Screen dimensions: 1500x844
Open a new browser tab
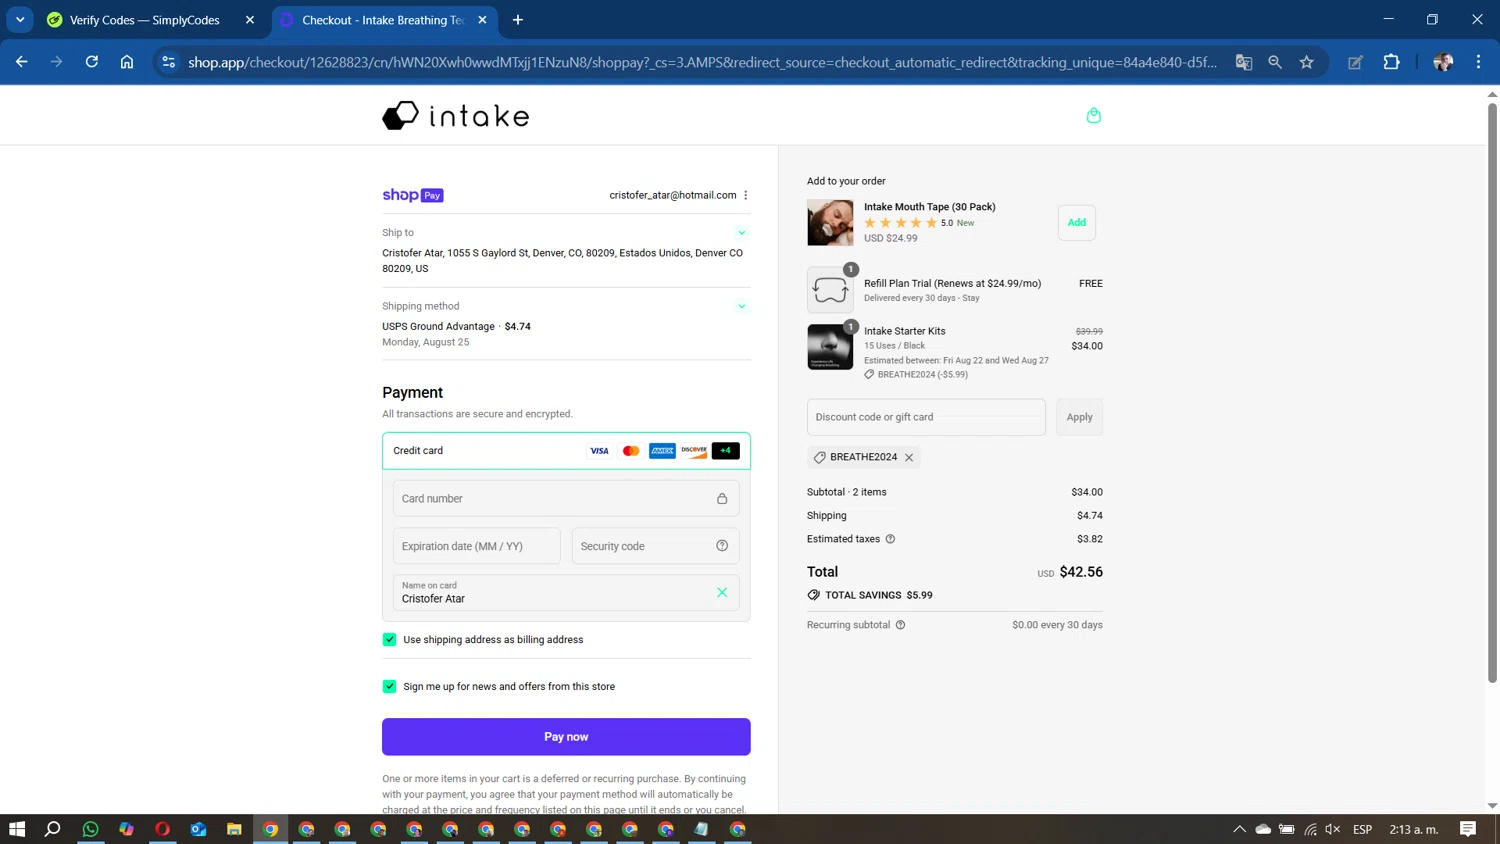[x=518, y=20]
